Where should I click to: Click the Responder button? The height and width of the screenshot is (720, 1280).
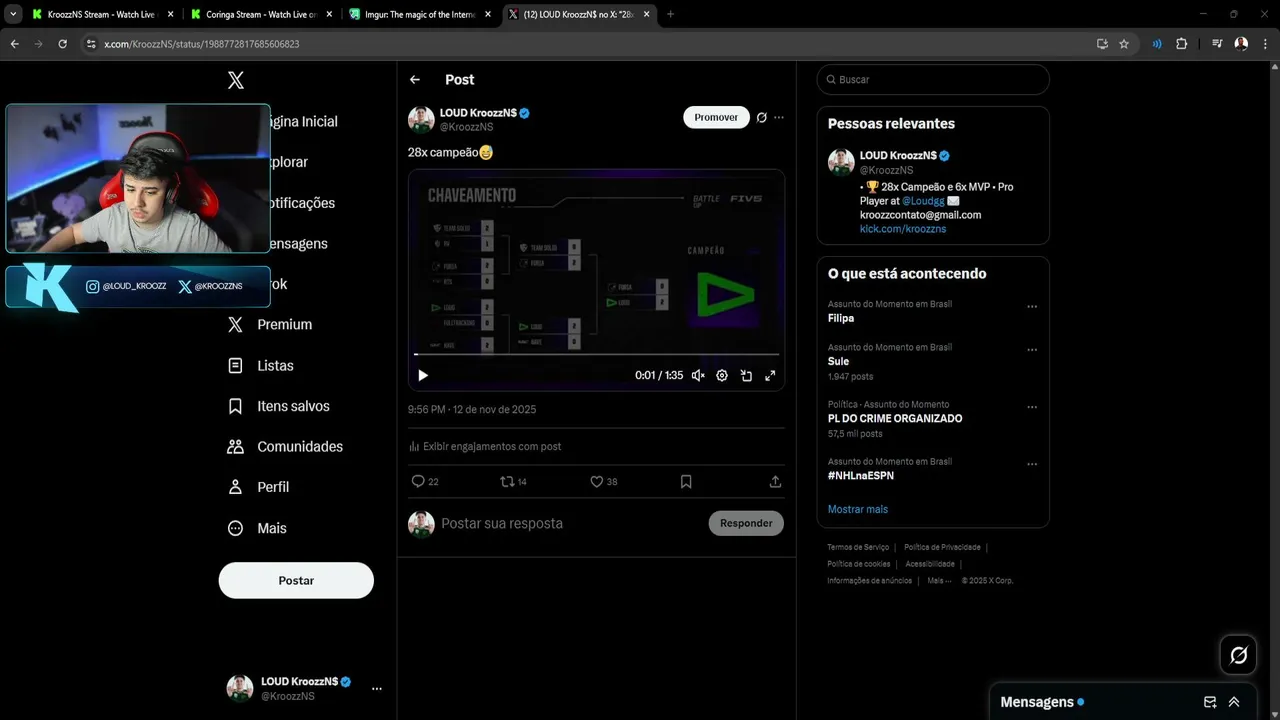coord(746,523)
